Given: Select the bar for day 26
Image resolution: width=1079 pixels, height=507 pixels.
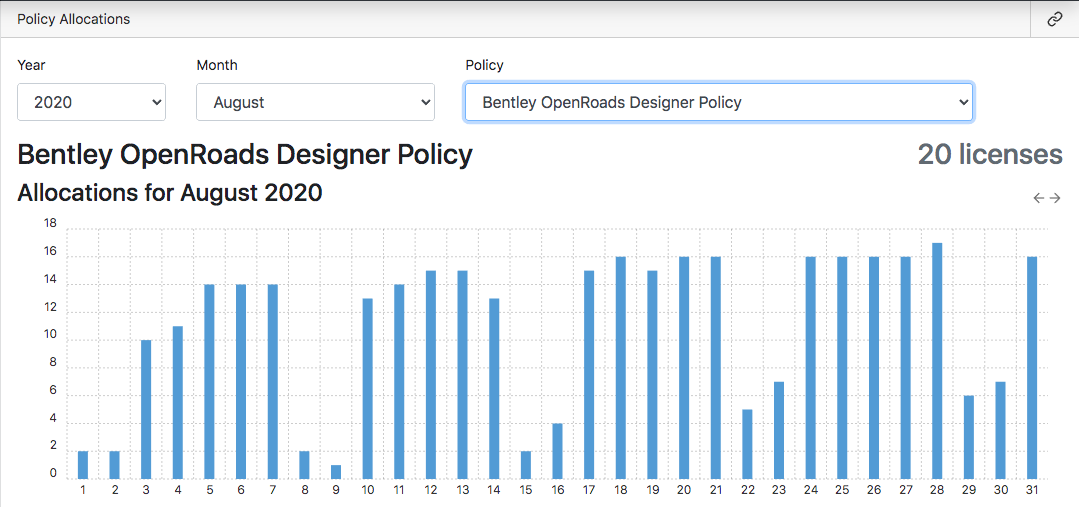Looking at the screenshot, I should pyautogui.click(x=875, y=368).
